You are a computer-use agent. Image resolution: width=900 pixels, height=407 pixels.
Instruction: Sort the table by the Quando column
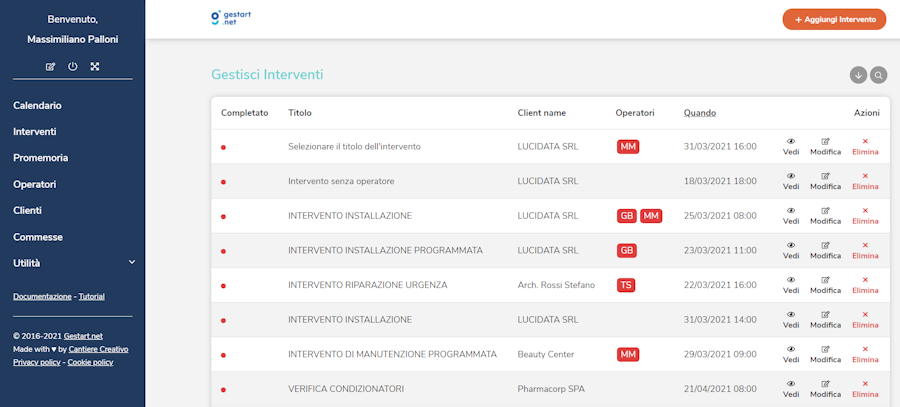[700, 113]
